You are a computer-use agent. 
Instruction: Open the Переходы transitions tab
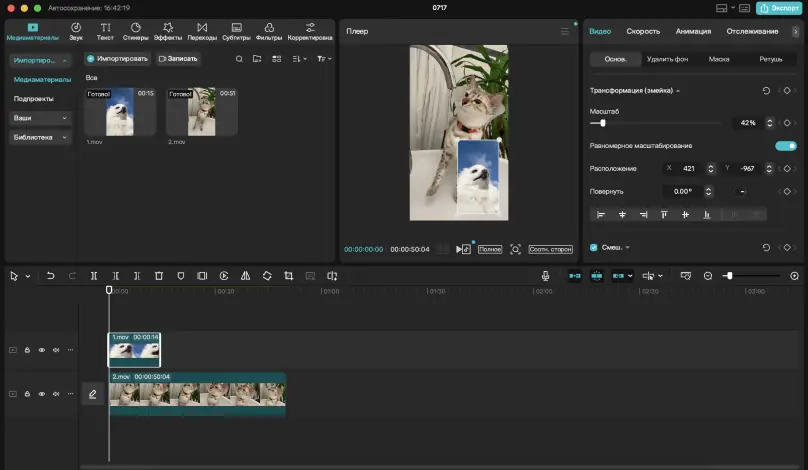pos(202,31)
